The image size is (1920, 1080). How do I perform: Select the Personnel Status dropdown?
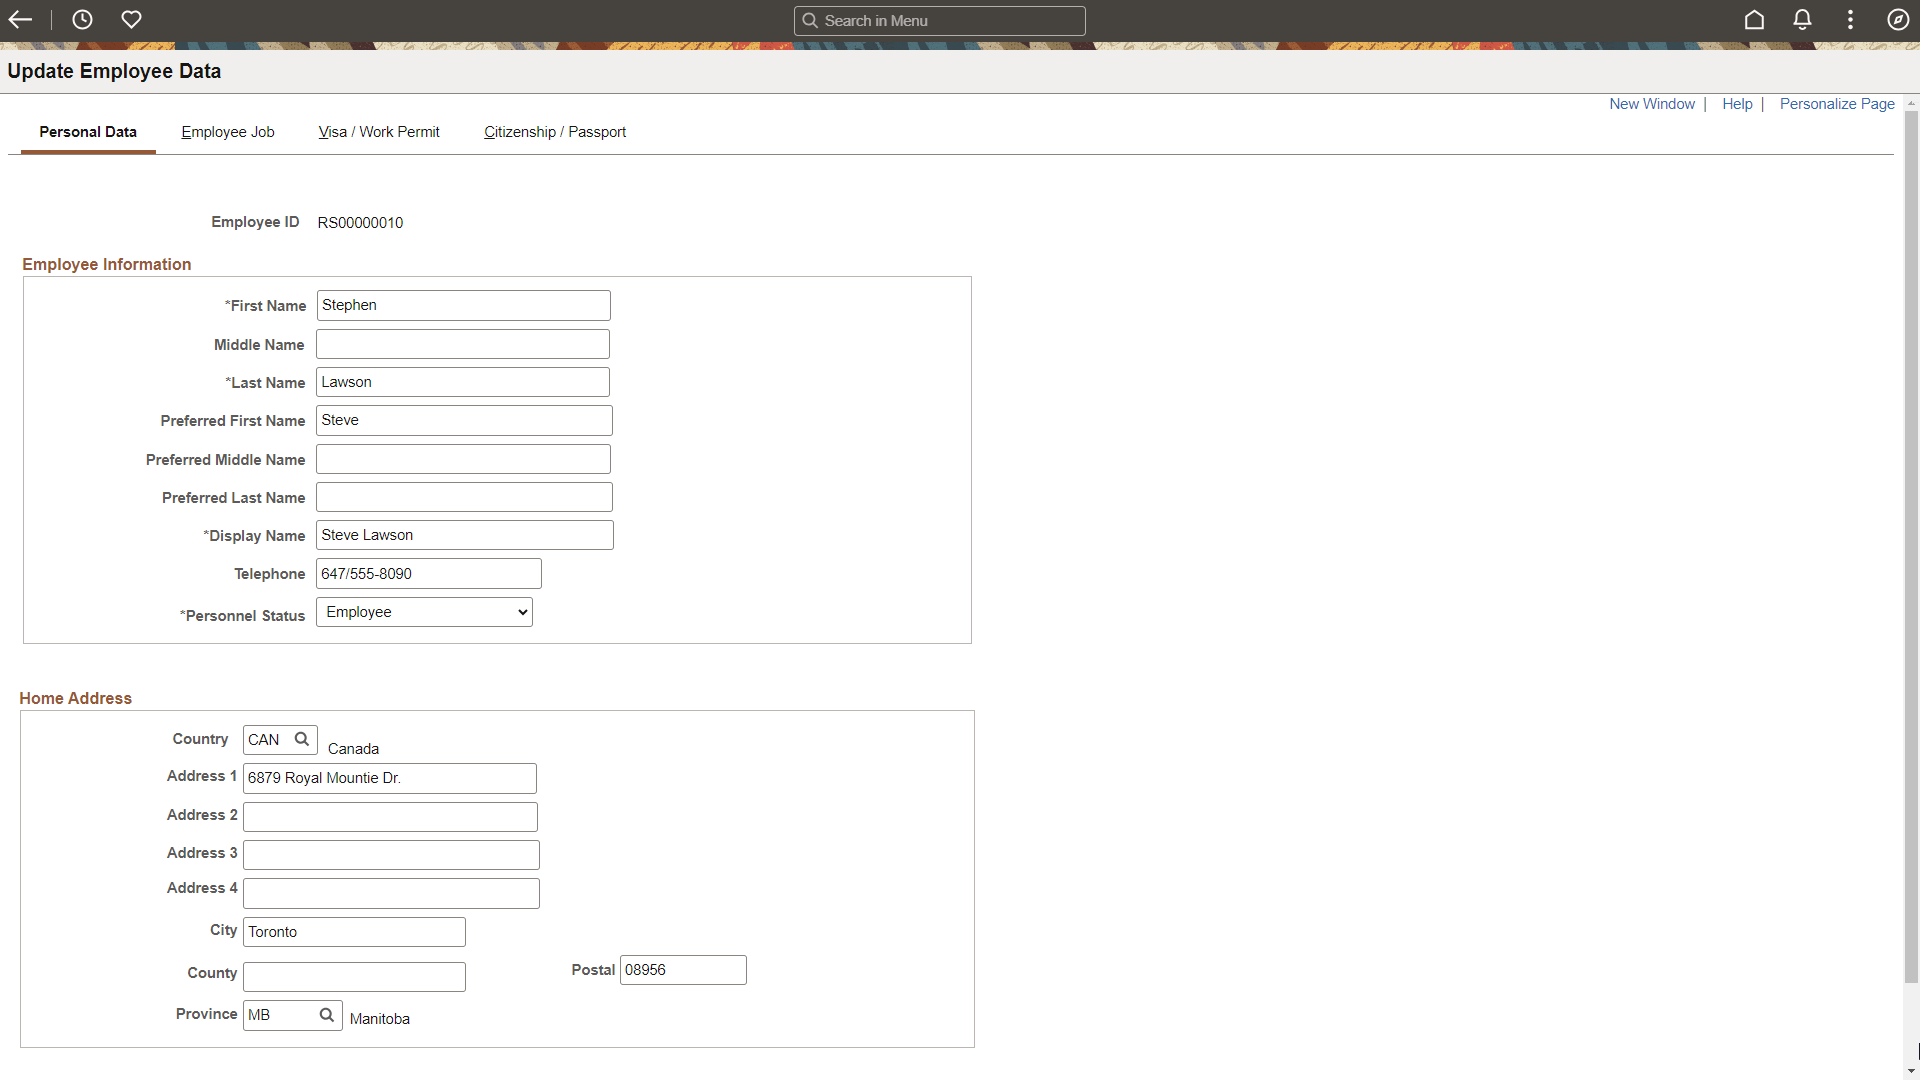tap(423, 612)
